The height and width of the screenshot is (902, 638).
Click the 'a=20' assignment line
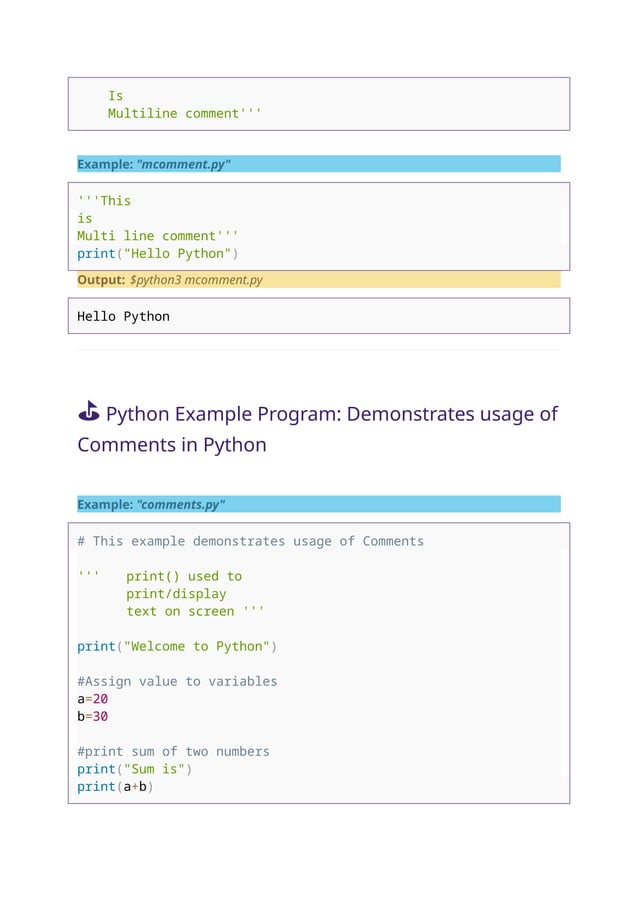[93, 699]
